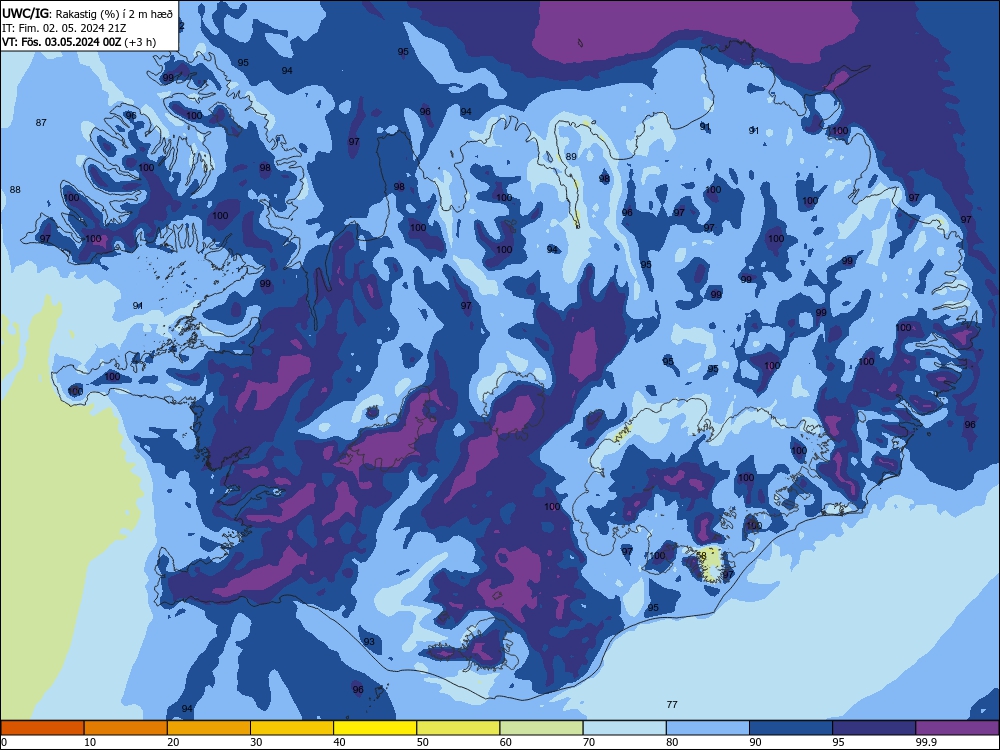Click legend tick label '50'

click(422, 742)
